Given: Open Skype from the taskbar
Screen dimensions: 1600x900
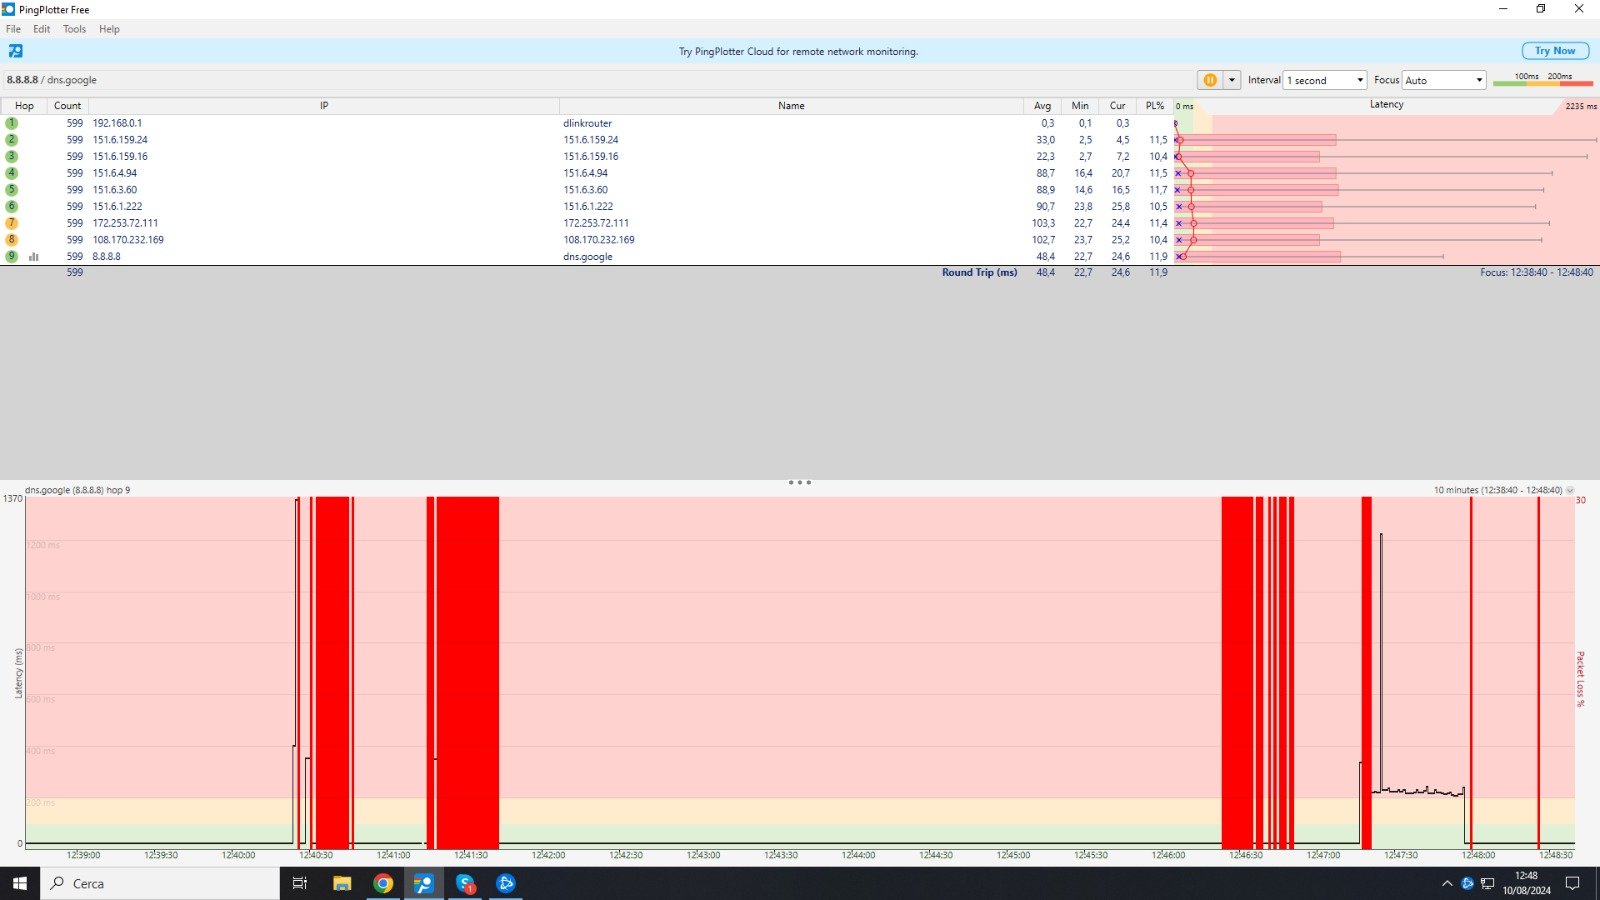Looking at the screenshot, I should [x=465, y=883].
